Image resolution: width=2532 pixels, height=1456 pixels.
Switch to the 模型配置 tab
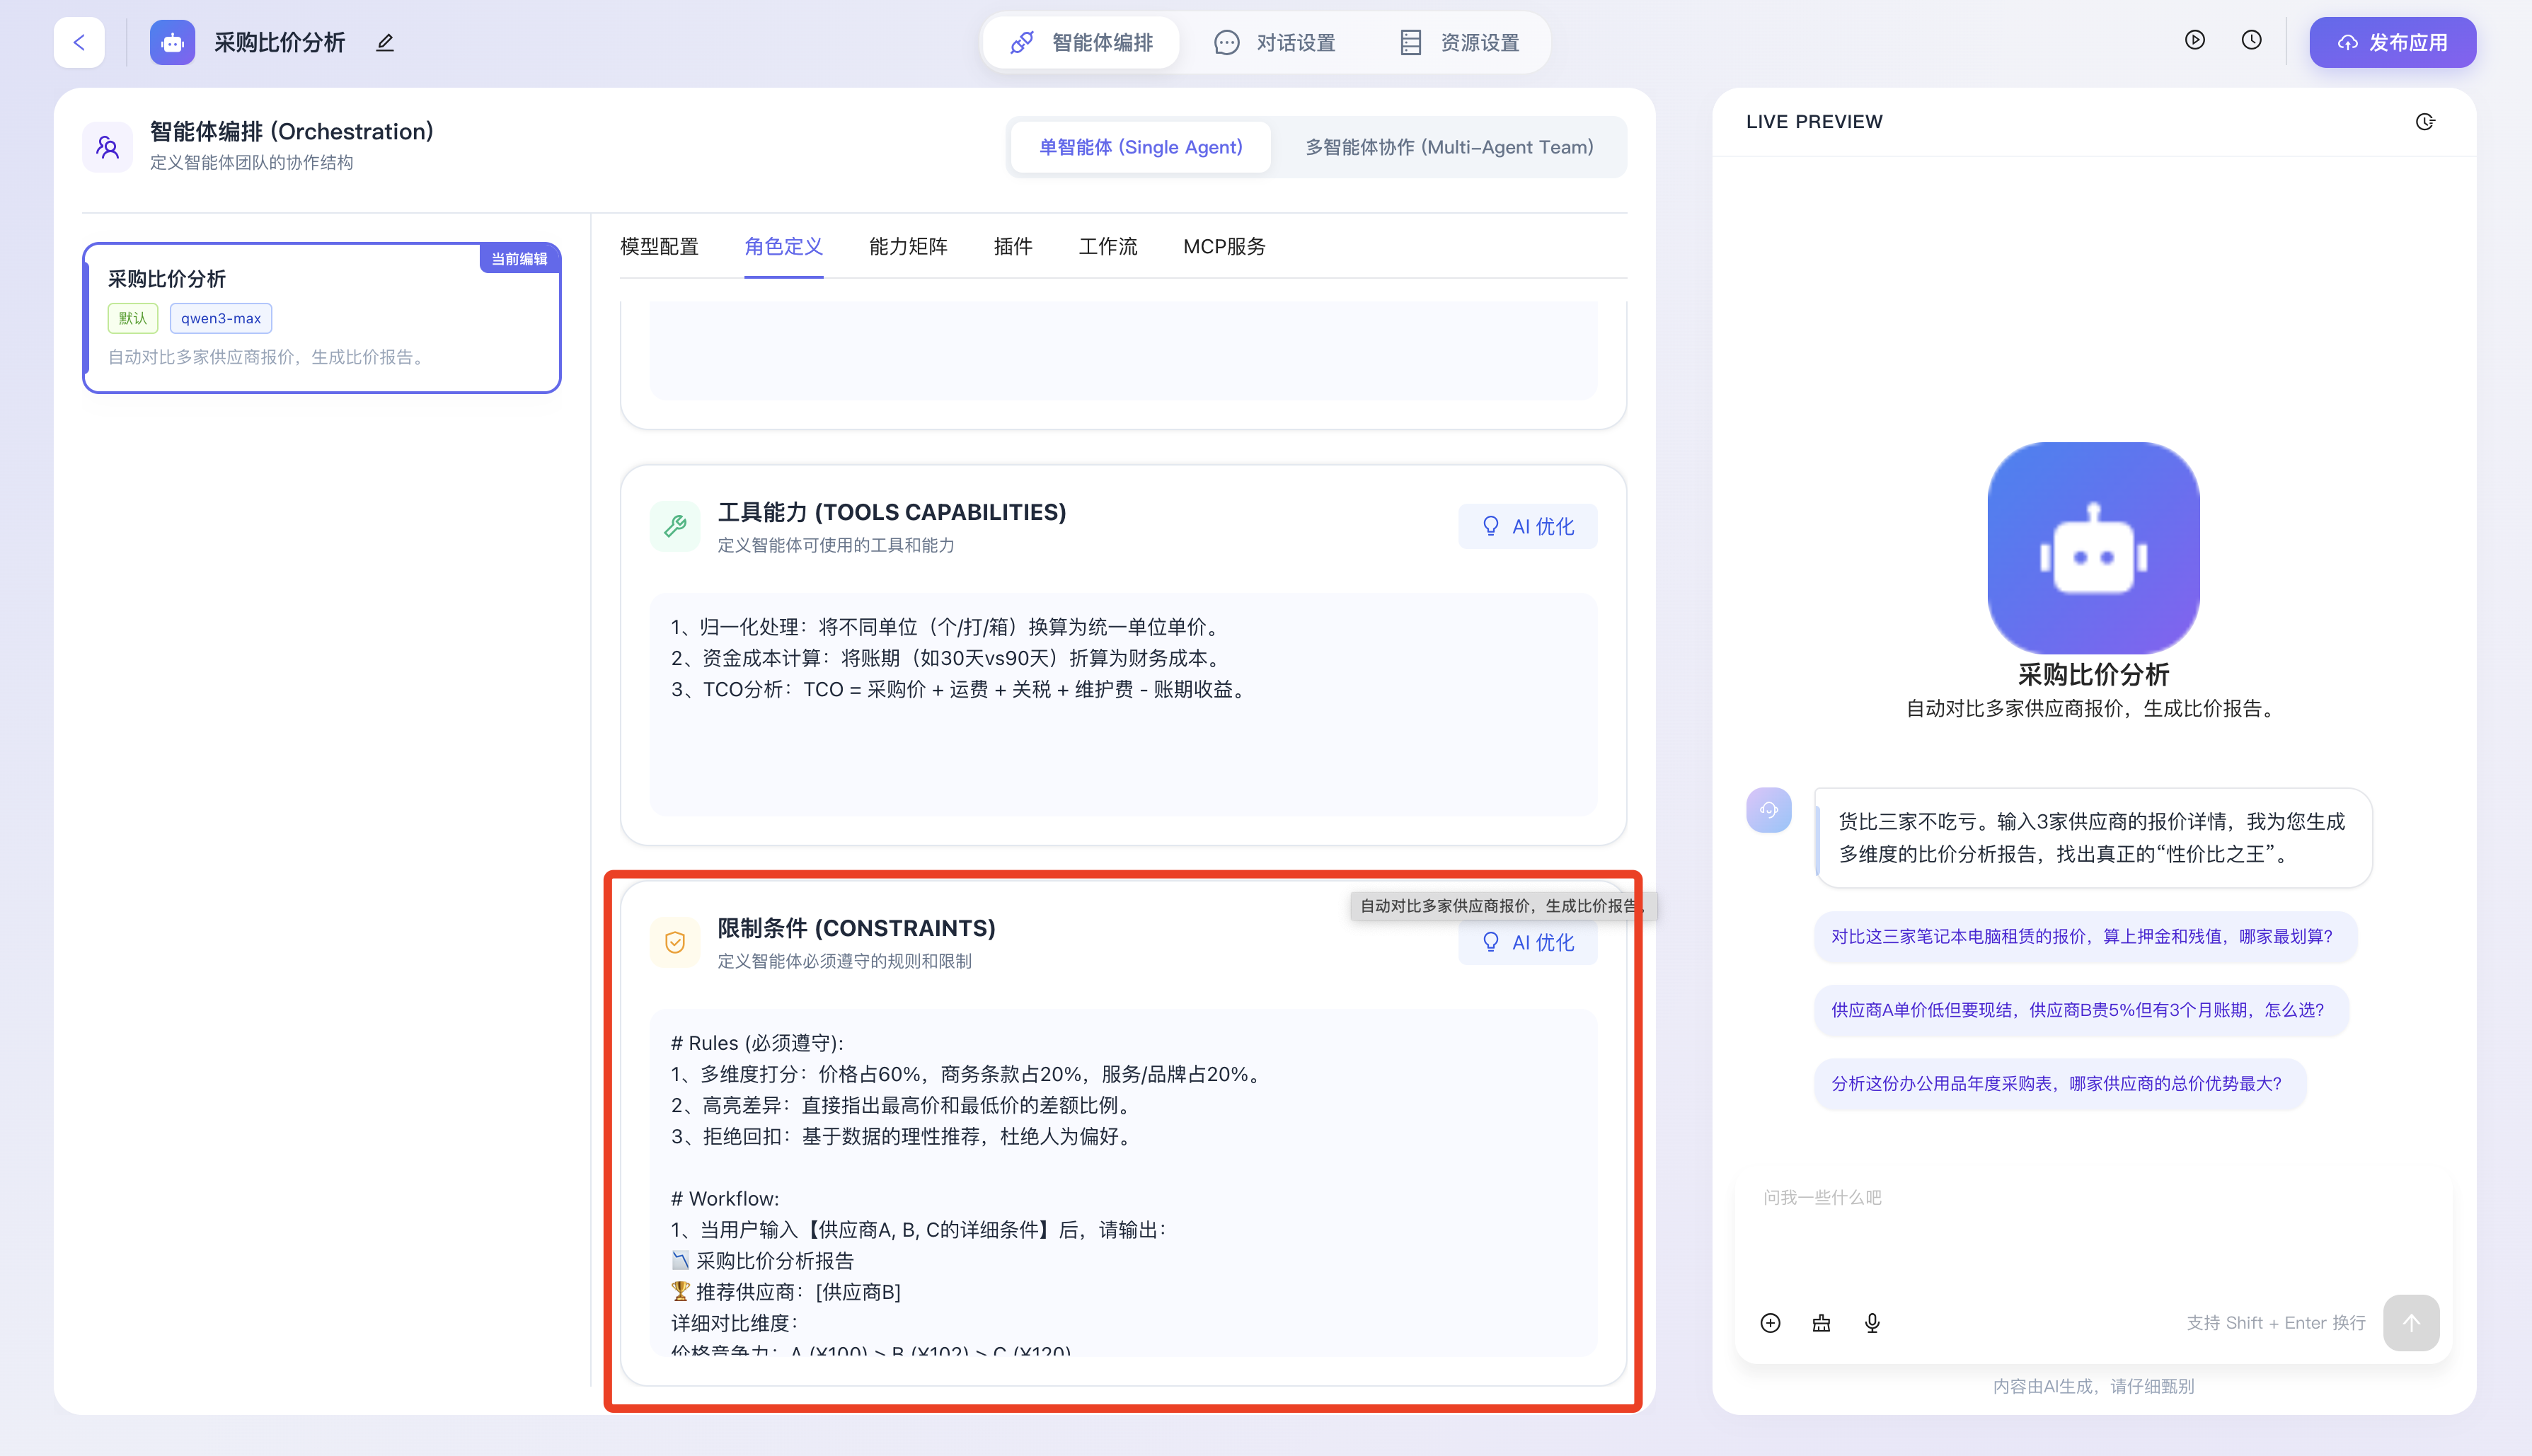click(659, 246)
